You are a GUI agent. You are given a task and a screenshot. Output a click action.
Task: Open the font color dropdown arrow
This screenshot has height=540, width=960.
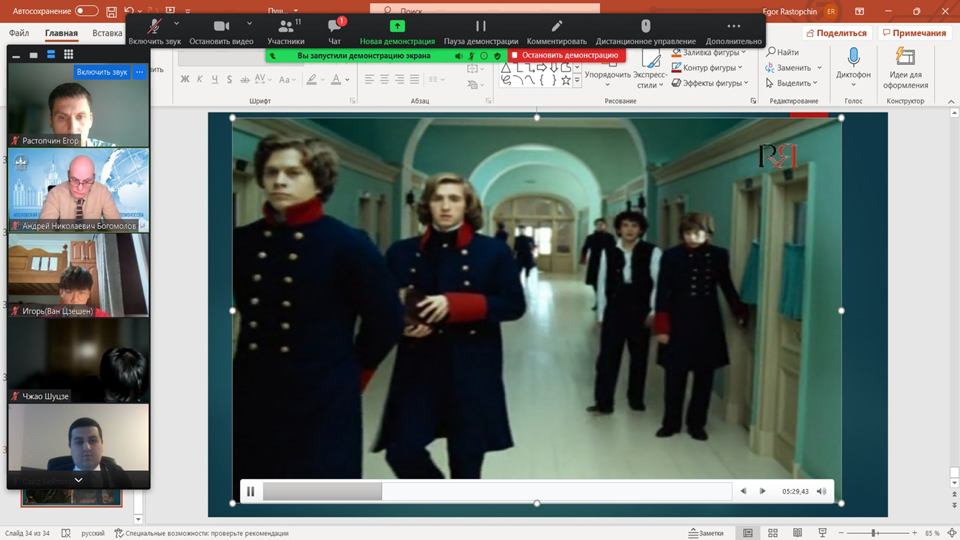click(347, 80)
